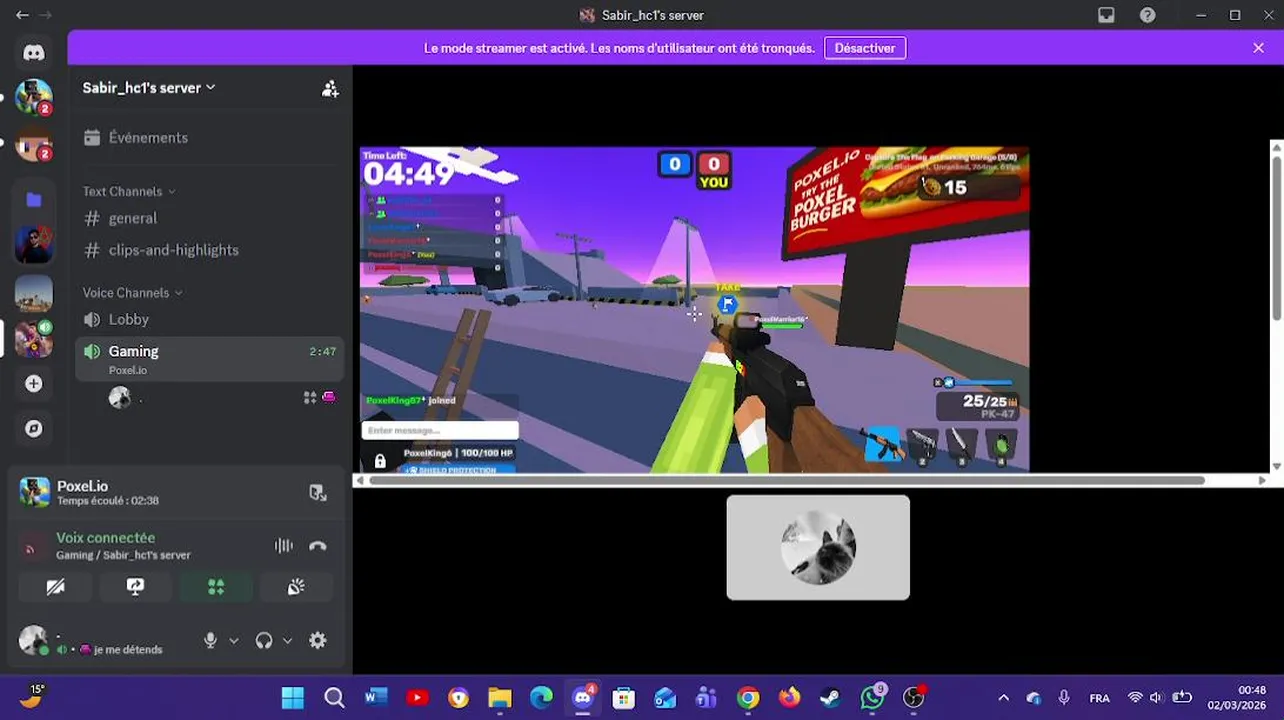Click the message input in the game
Image resolution: width=1284 pixels, height=720 pixels.
(440, 430)
